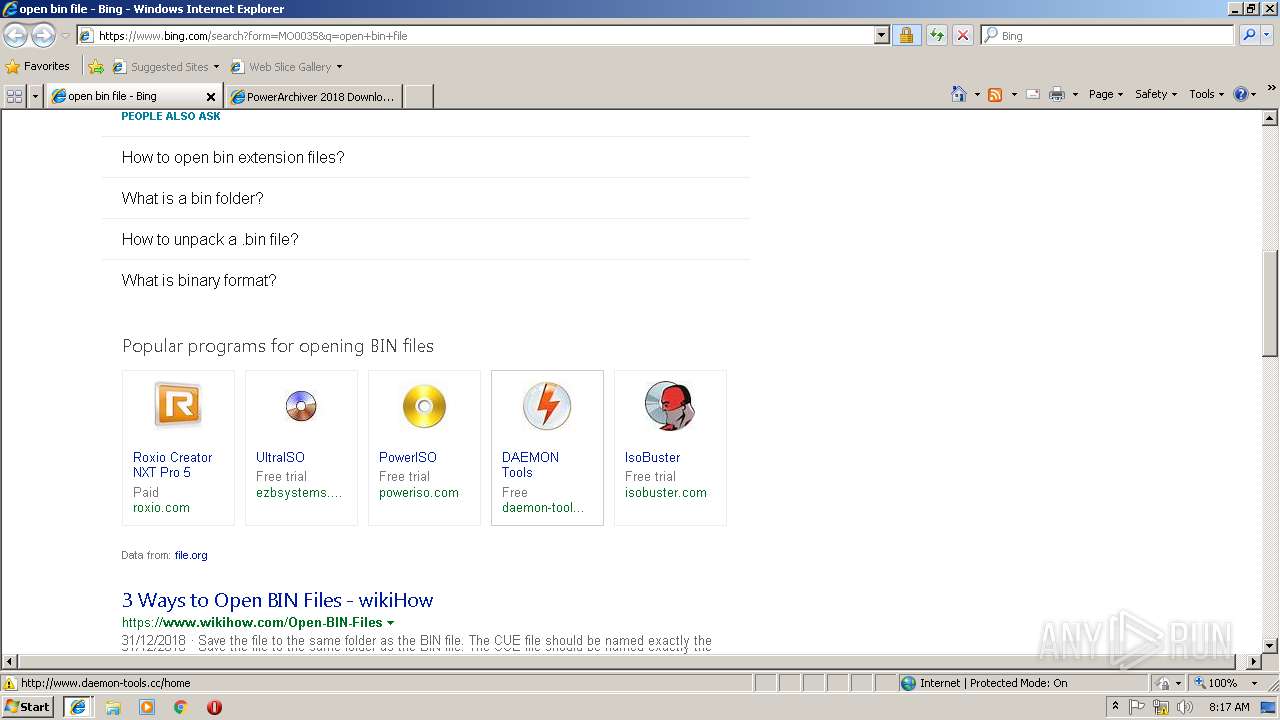The height and width of the screenshot is (720, 1280).
Task: Click the Roxio Creator program icon
Action: click(178, 405)
